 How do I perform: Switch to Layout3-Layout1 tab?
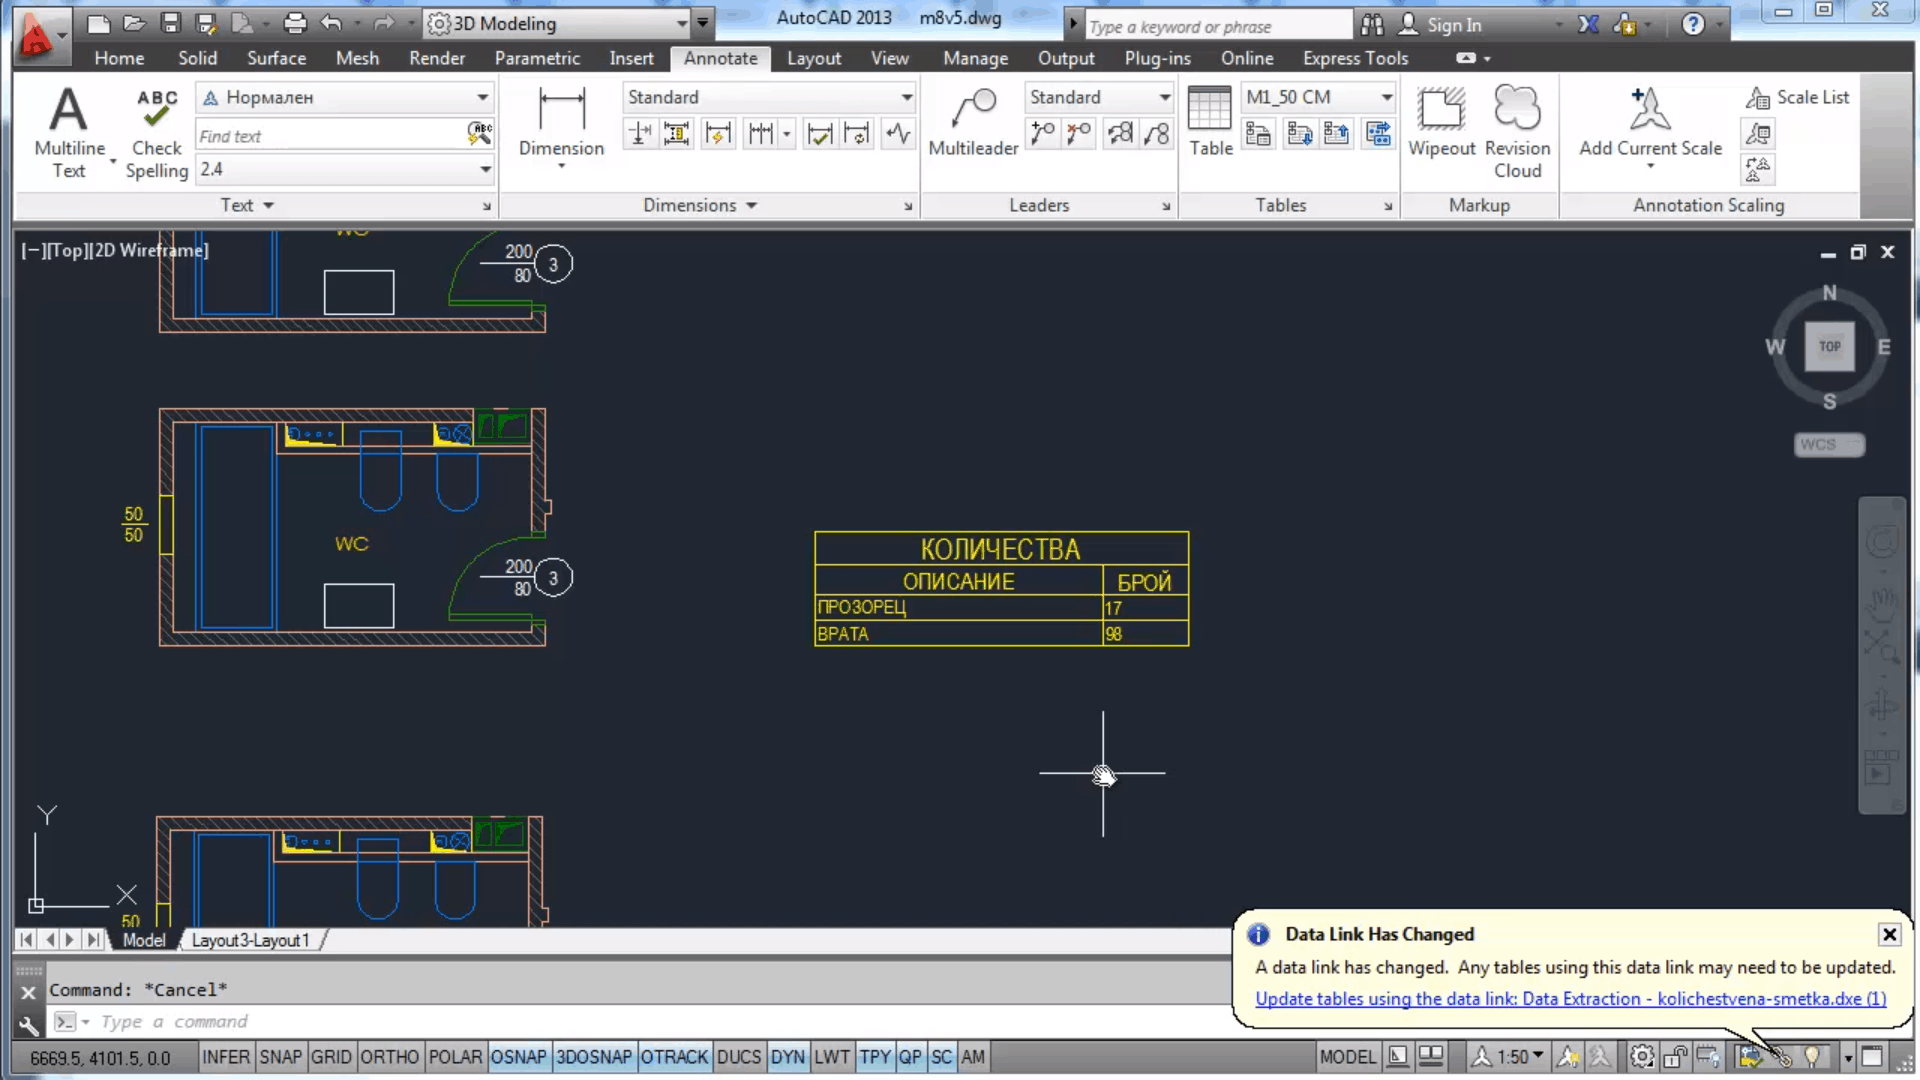pos(250,940)
